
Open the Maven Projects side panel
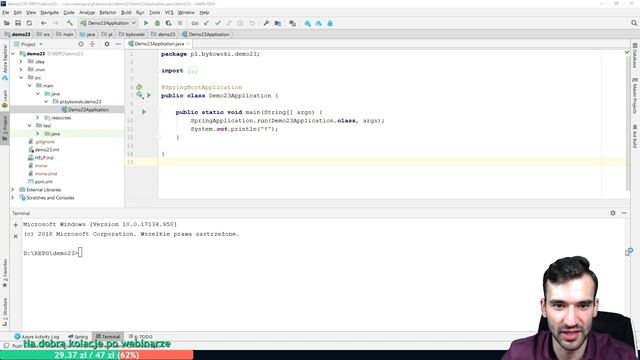click(x=635, y=96)
